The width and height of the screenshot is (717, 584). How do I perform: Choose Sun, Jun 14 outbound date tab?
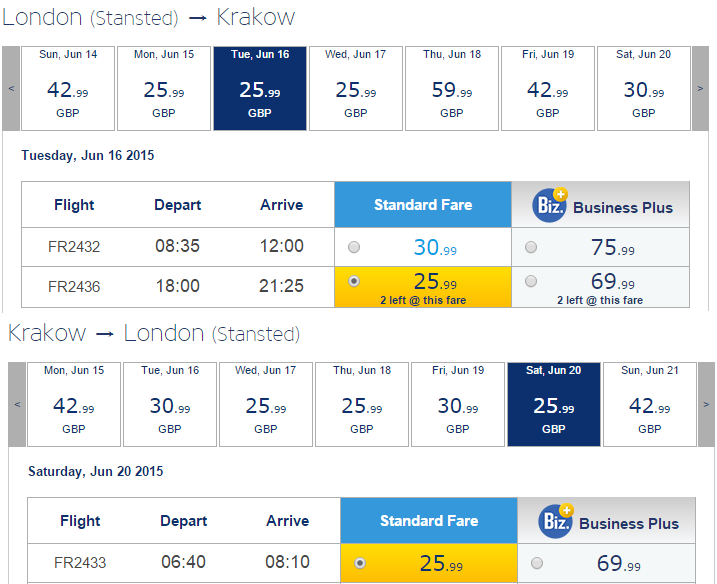pos(68,88)
